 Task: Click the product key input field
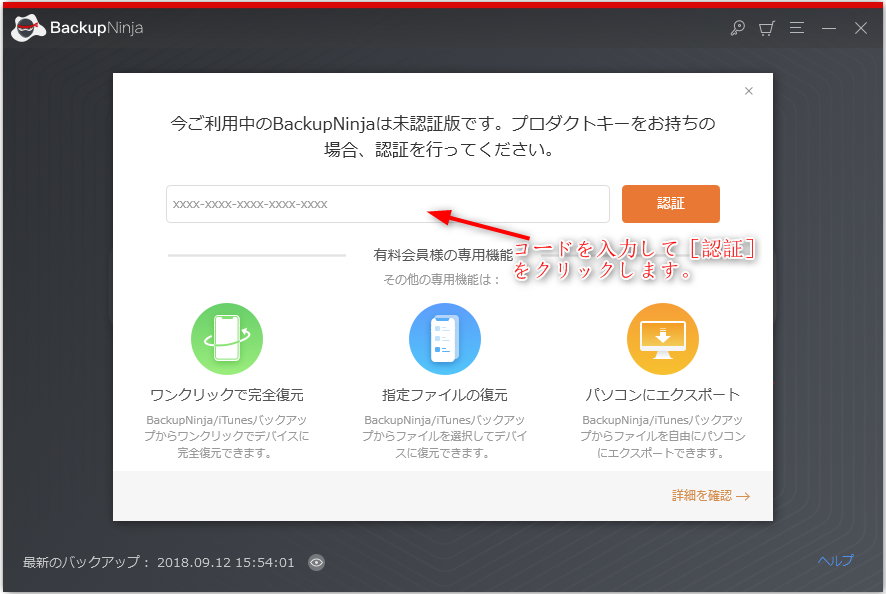388,204
